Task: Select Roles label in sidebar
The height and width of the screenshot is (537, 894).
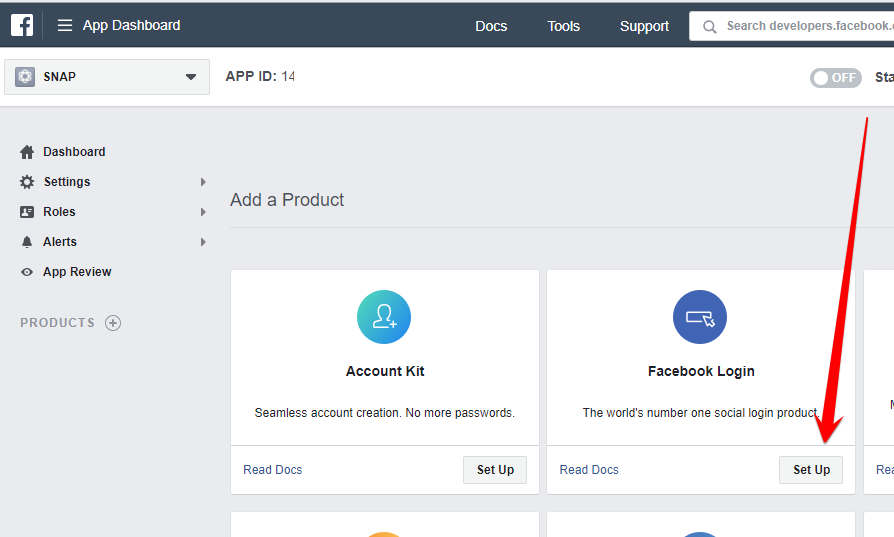Action: pos(59,212)
